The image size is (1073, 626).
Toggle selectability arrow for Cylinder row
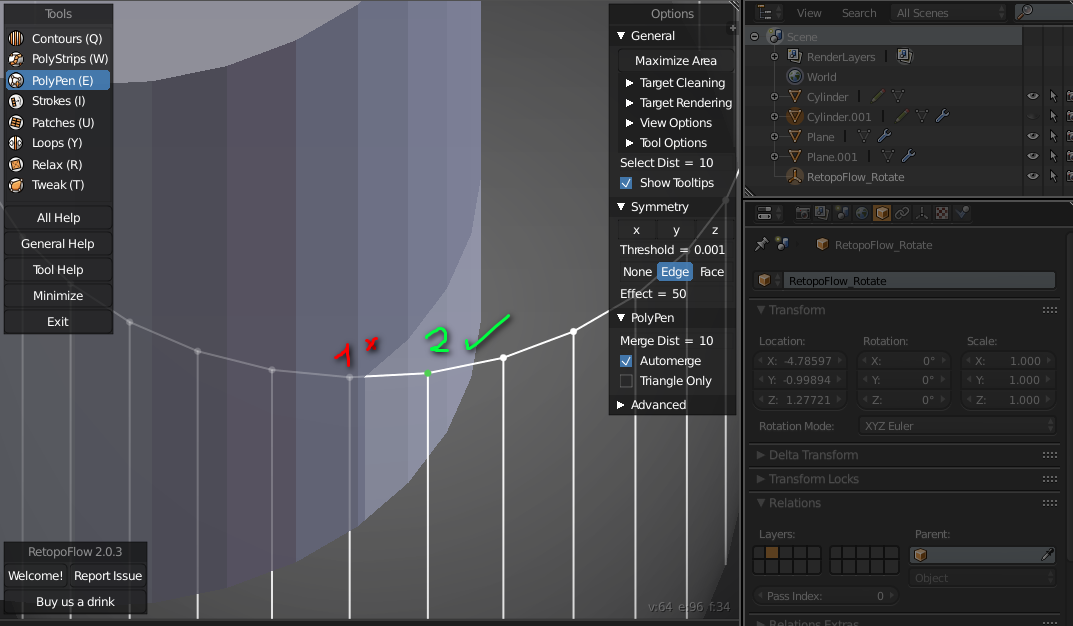pyautogui.click(x=1053, y=96)
